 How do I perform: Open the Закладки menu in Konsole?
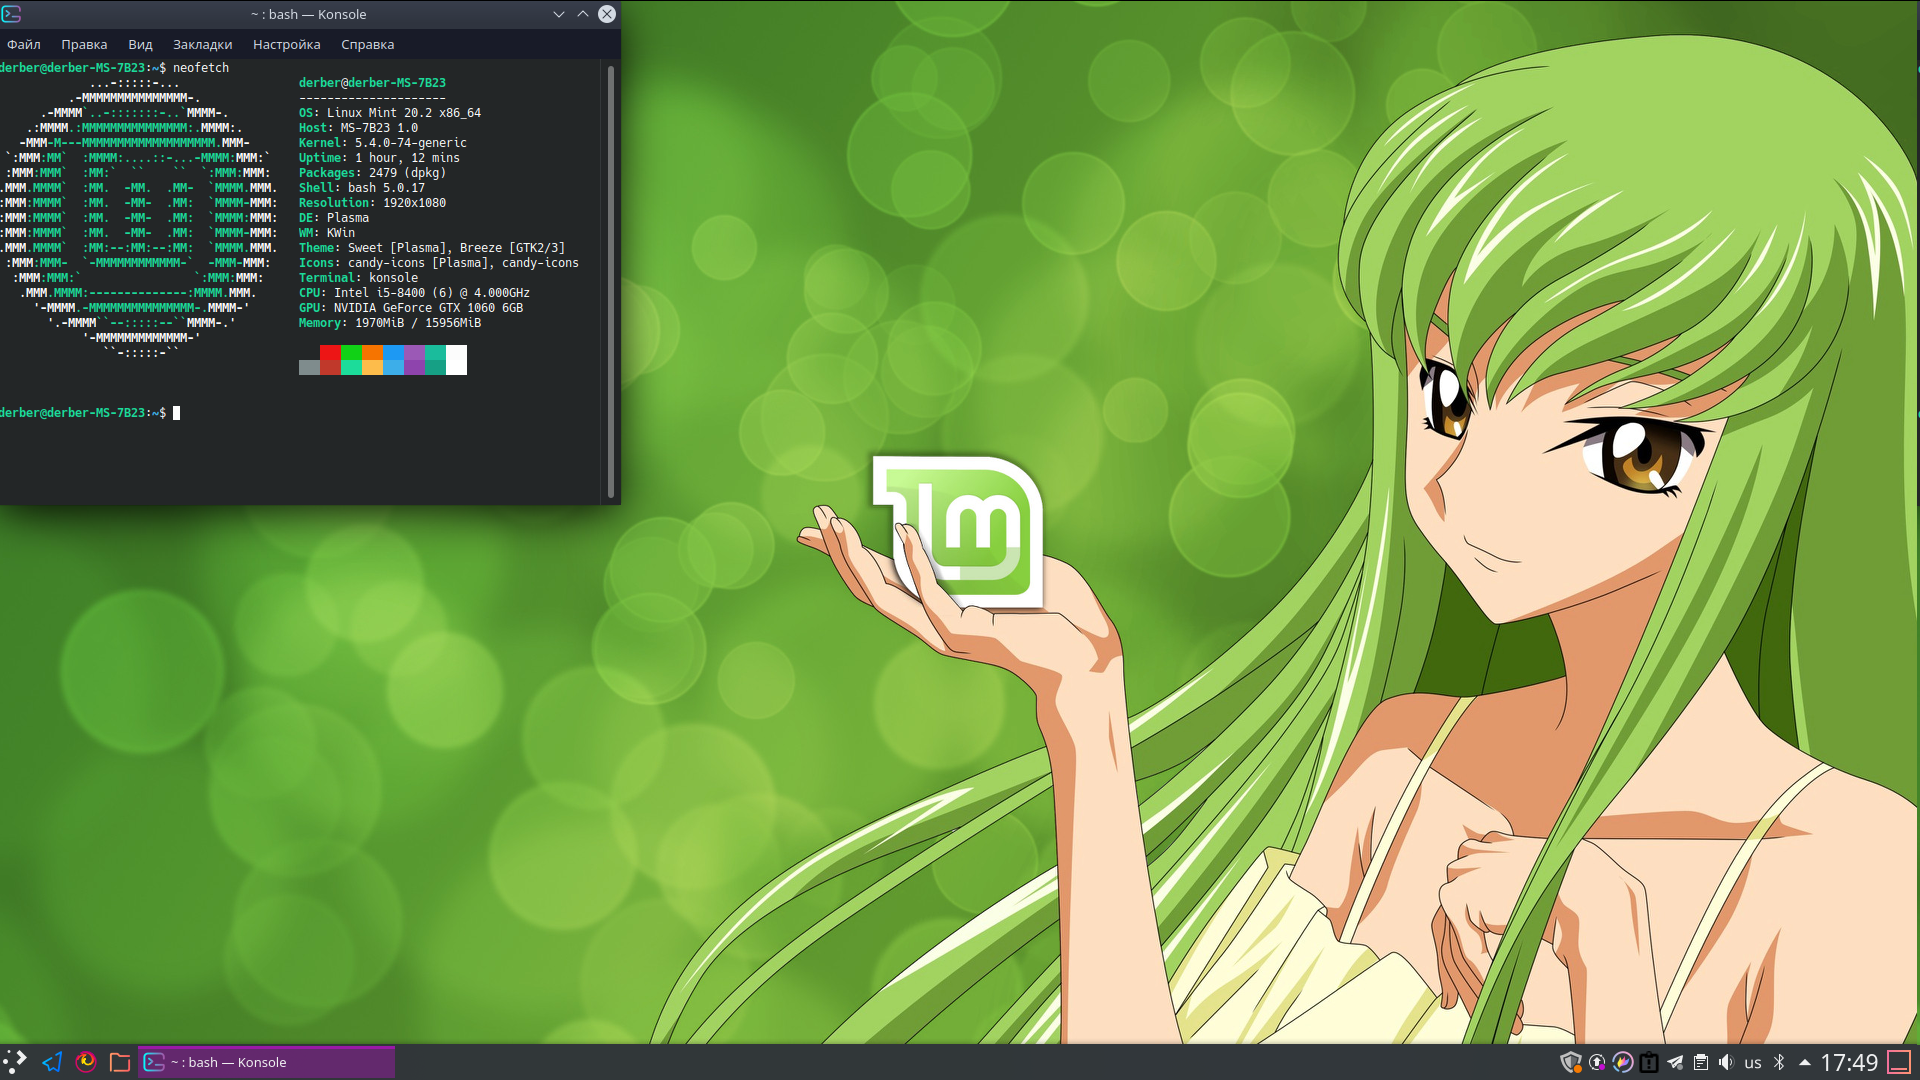click(x=202, y=44)
